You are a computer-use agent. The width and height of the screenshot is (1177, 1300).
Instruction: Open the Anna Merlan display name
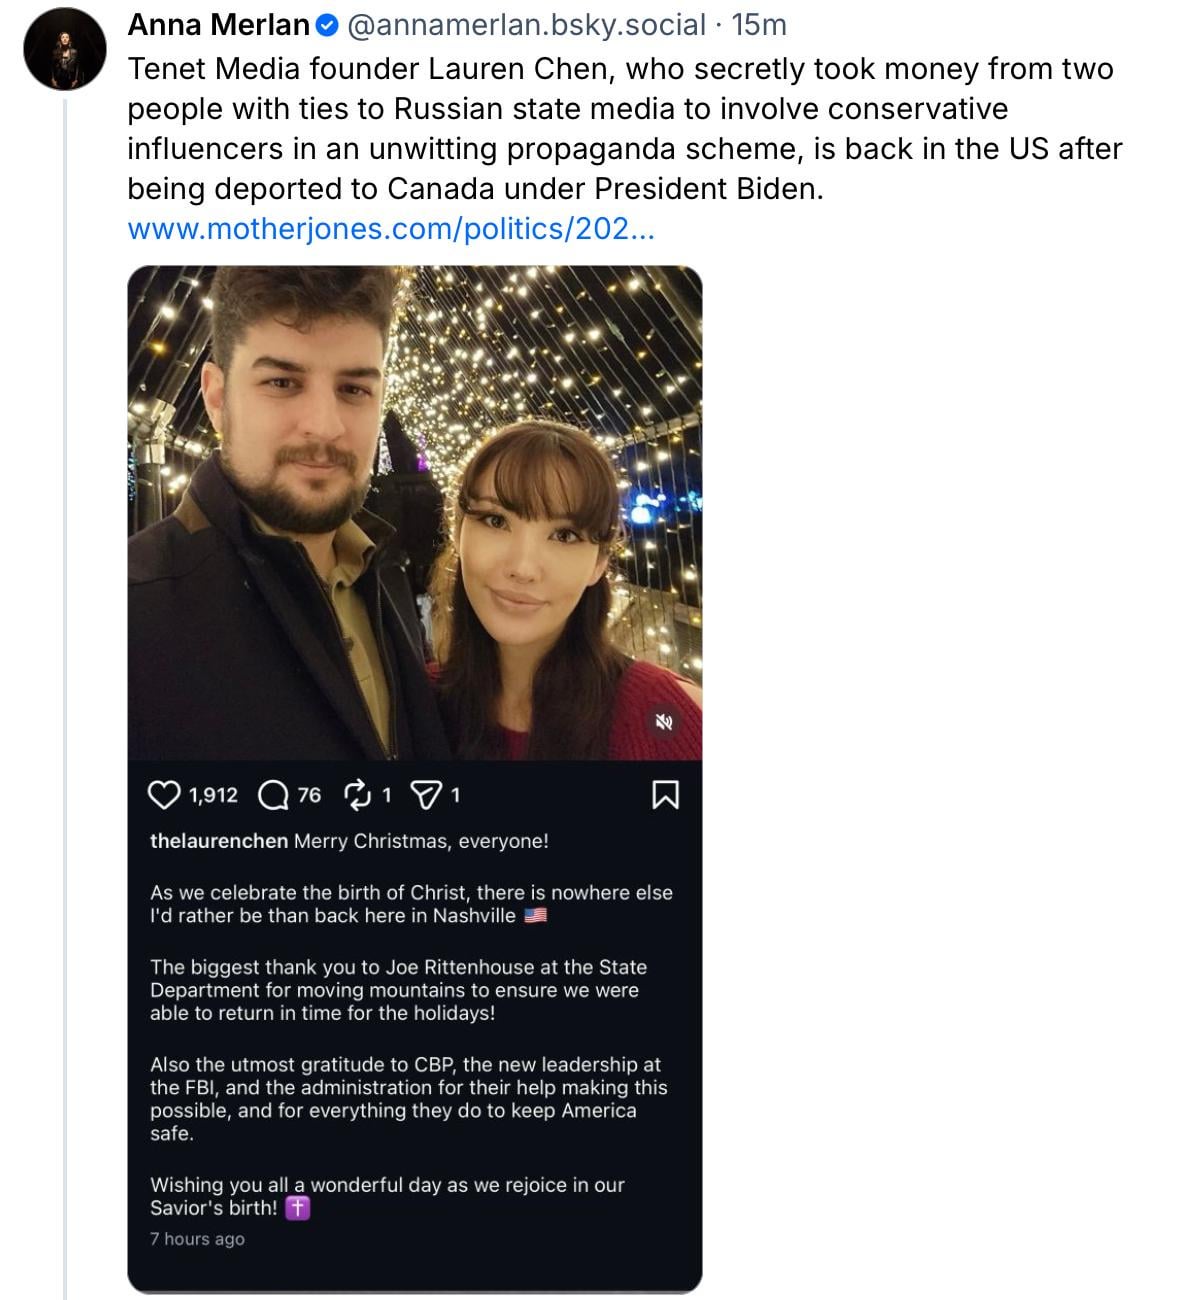tap(218, 25)
